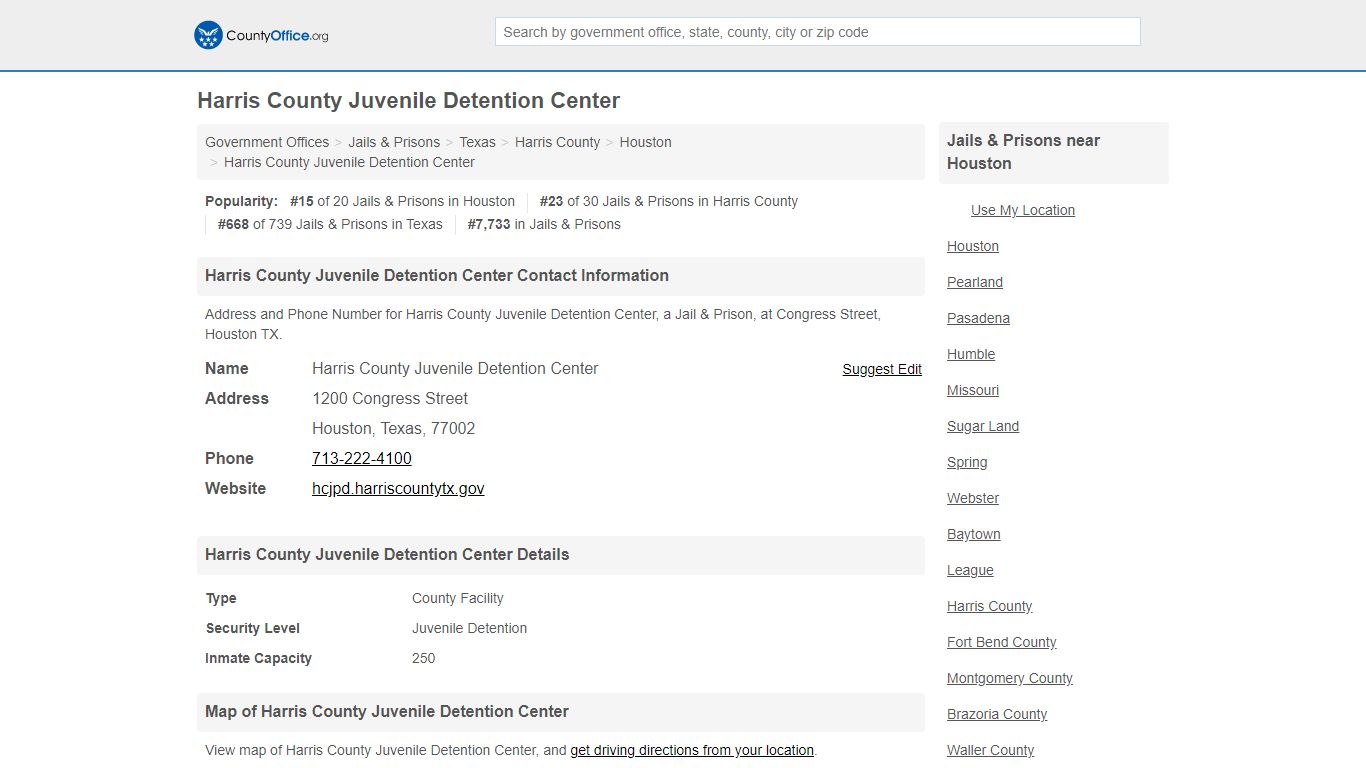
Task: Click get driving directions from your location
Action: (692, 750)
